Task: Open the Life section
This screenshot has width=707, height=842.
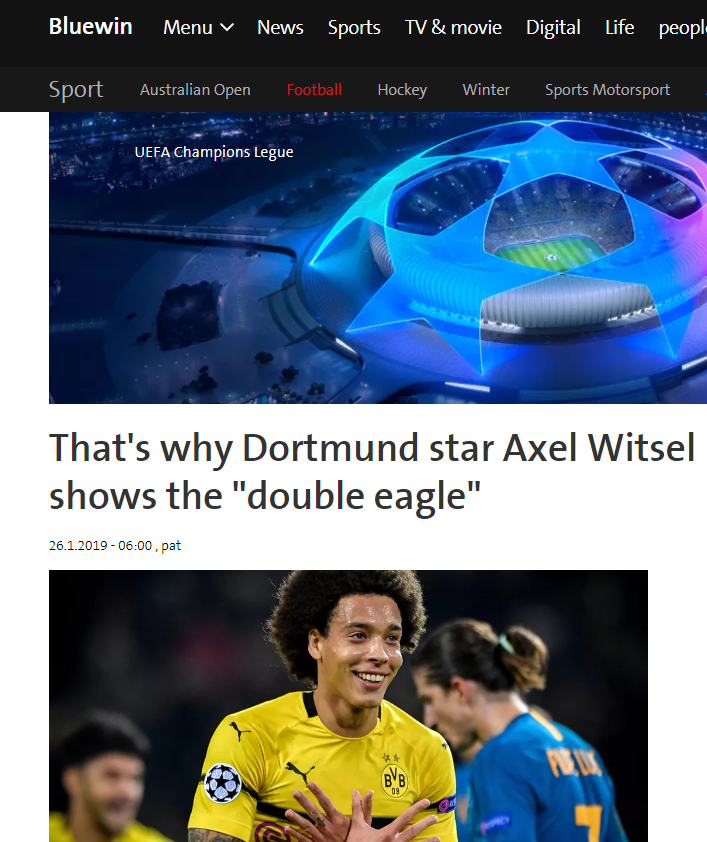Action: [619, 27]
